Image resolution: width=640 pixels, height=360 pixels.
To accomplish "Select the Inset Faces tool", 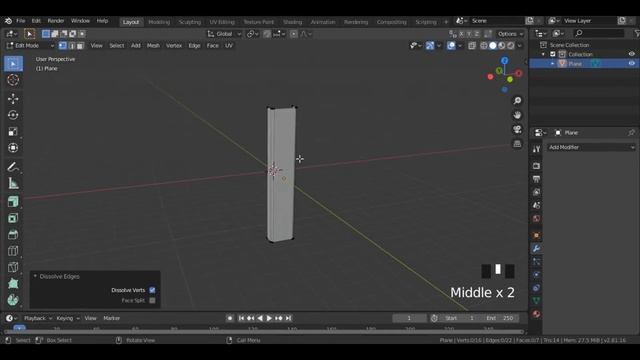I will click(x=13, y=218).
